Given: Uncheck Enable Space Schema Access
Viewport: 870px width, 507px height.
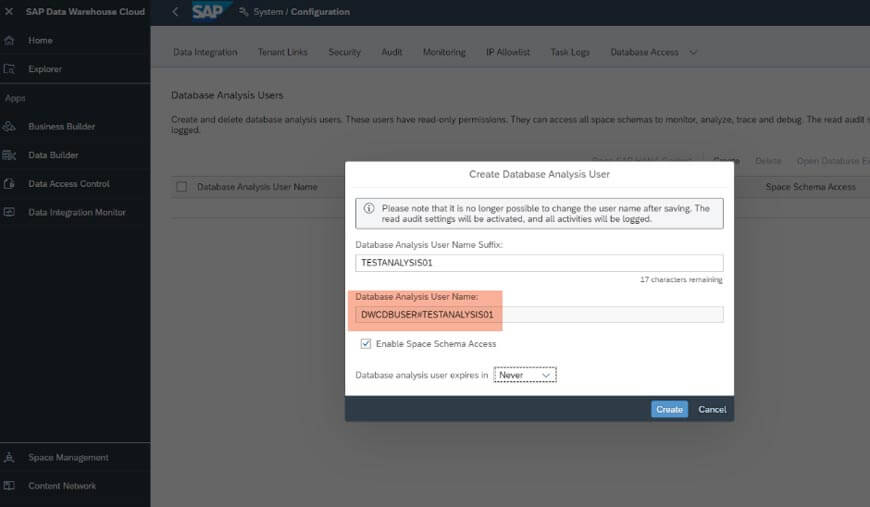Looking at the screenshot, I should tap(366, 344).
